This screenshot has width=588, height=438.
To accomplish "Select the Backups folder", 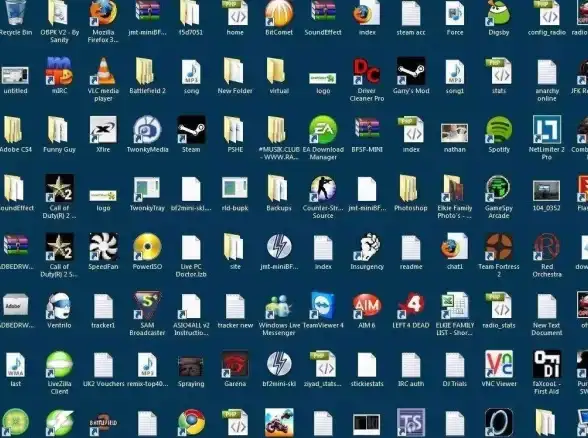I will click(x=278, y=189).
